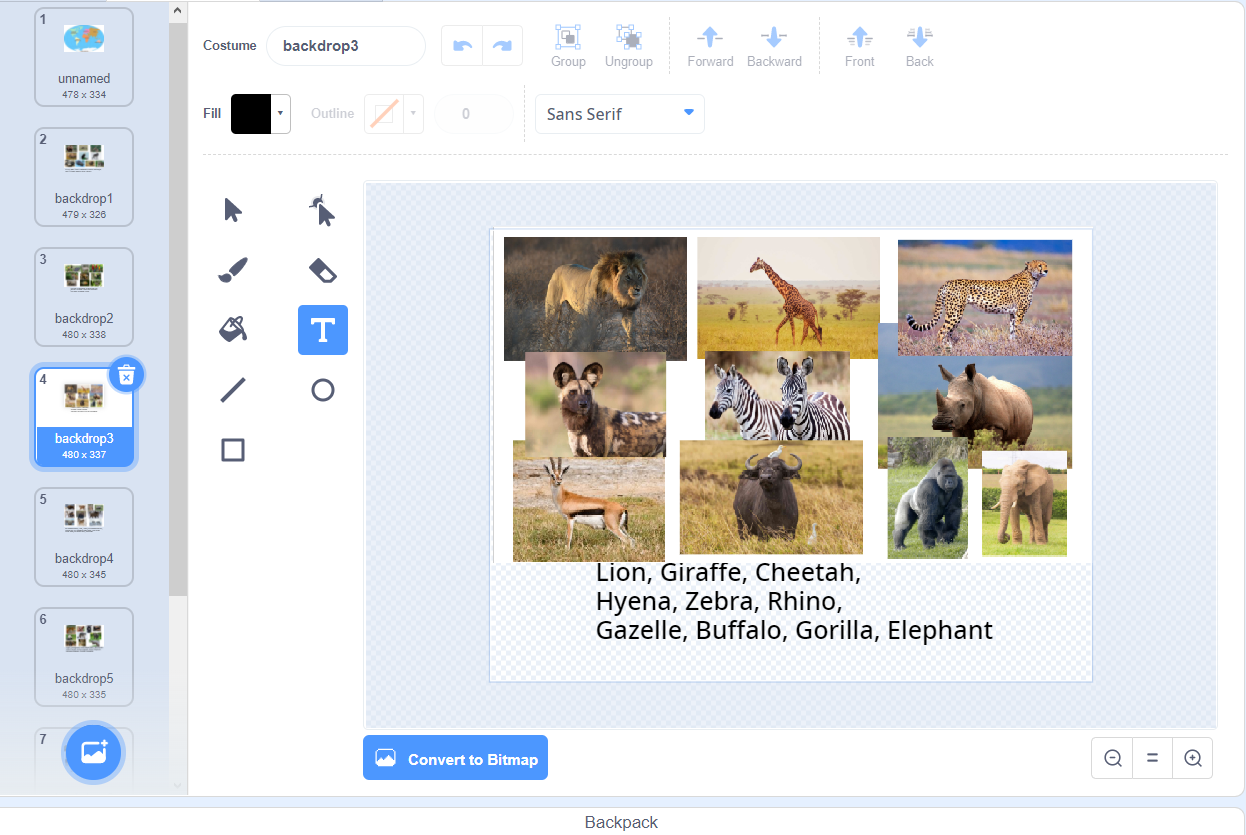Click the backdrop list scrollbar

click(x=178, y=310)
